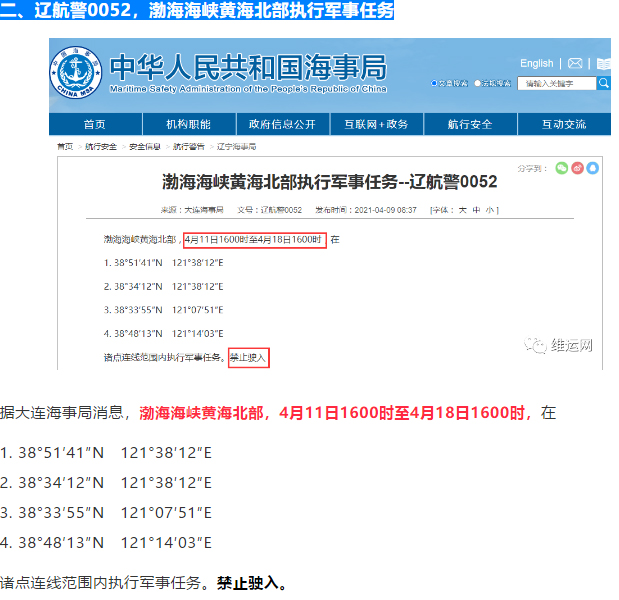
Task: Open the 首页 navigation tab
Action: (x=95, y=124)
